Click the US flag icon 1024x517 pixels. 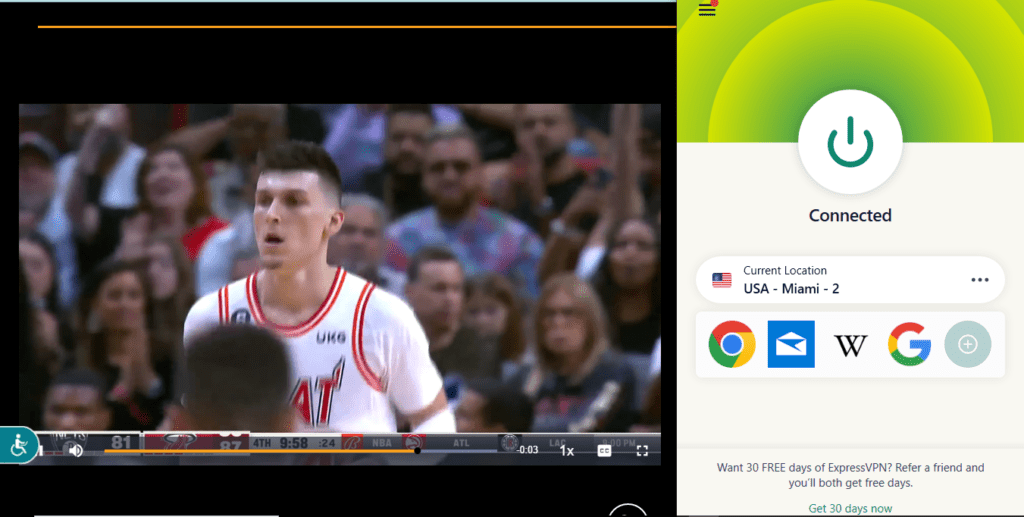click(x=721, y=280)
